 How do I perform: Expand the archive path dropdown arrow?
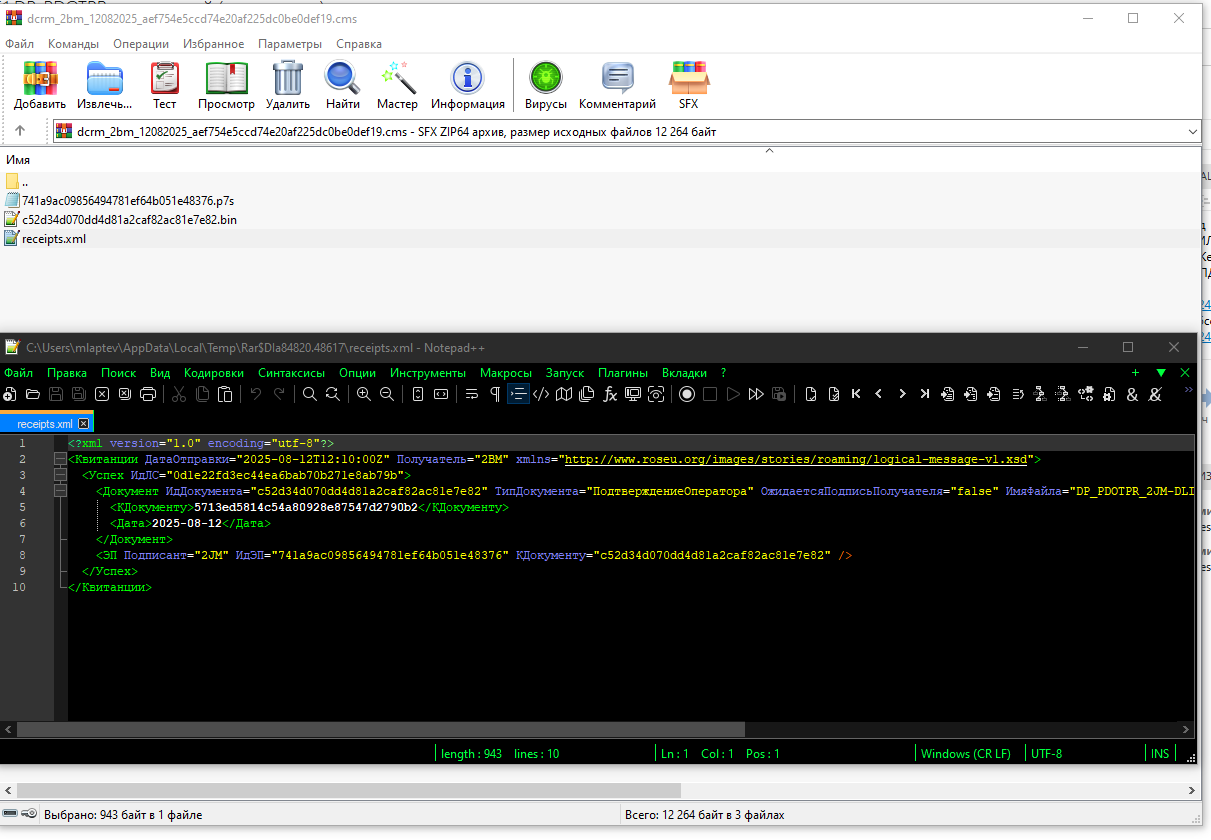point(1191,132)
